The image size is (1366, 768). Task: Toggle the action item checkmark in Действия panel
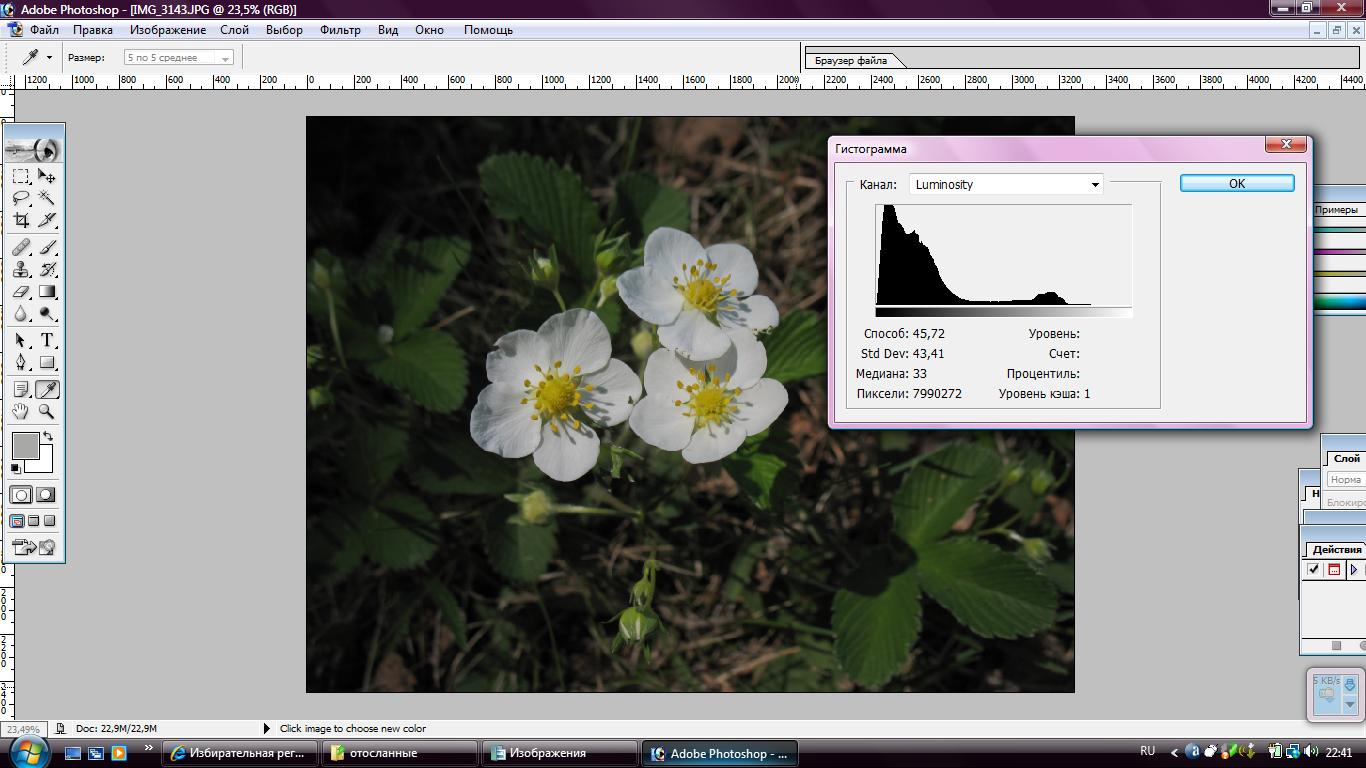[1313, 569]
